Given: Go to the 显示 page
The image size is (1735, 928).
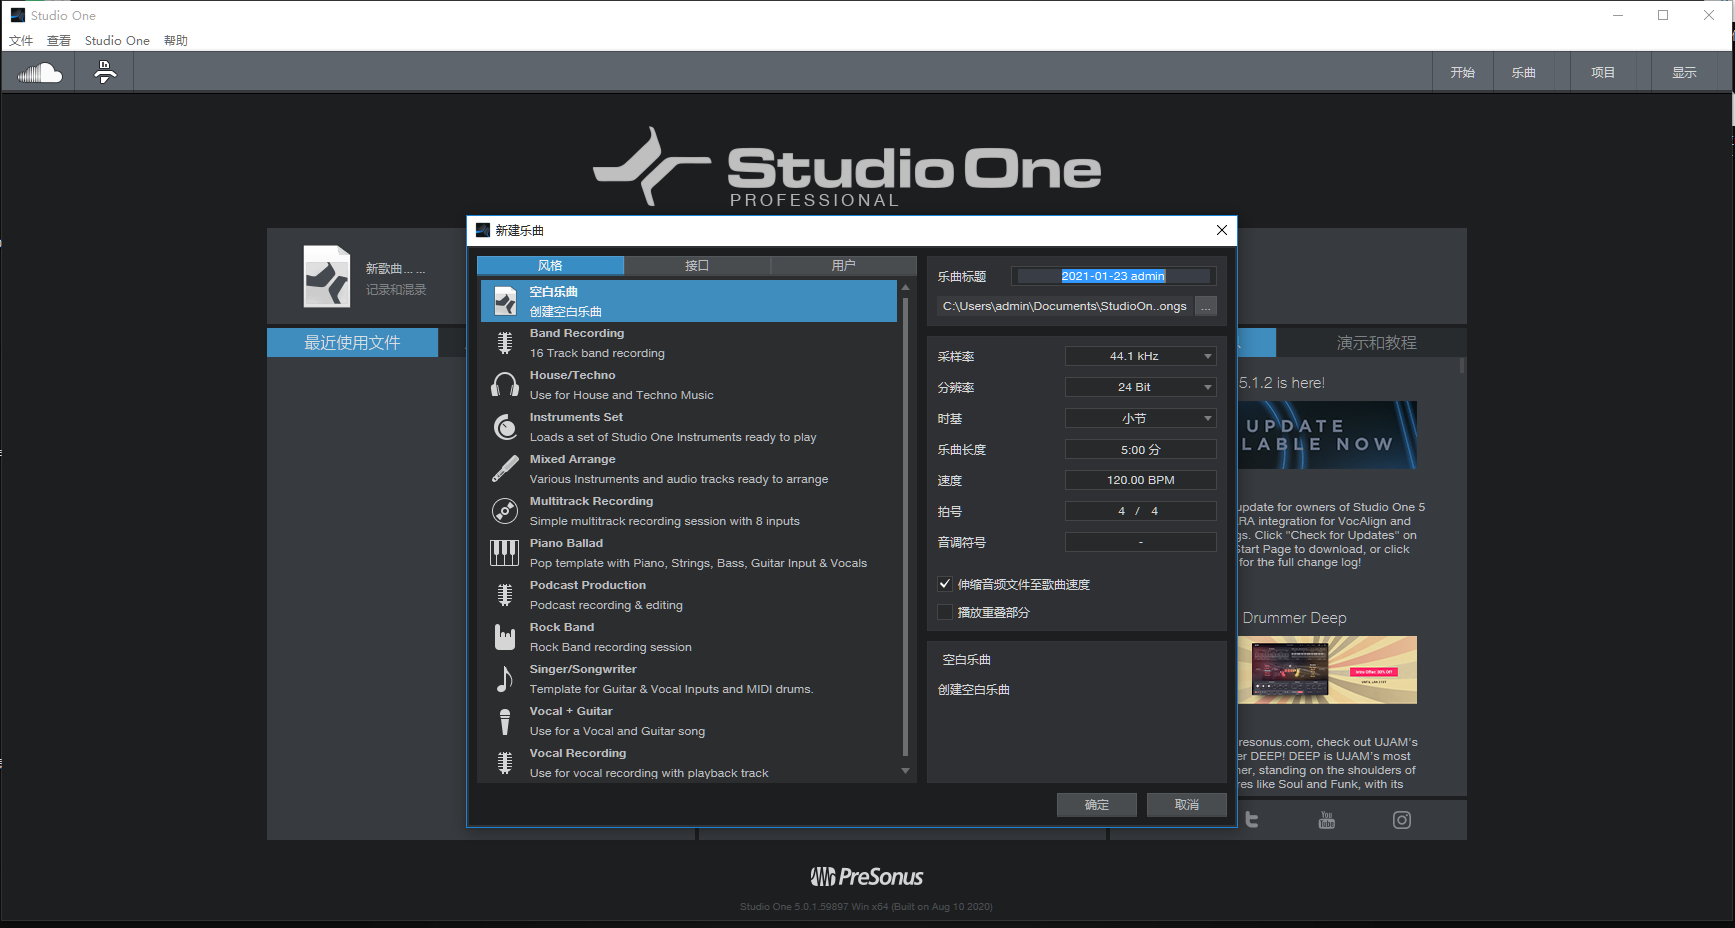Looking at the screenshot, I should pos(1685,72).
